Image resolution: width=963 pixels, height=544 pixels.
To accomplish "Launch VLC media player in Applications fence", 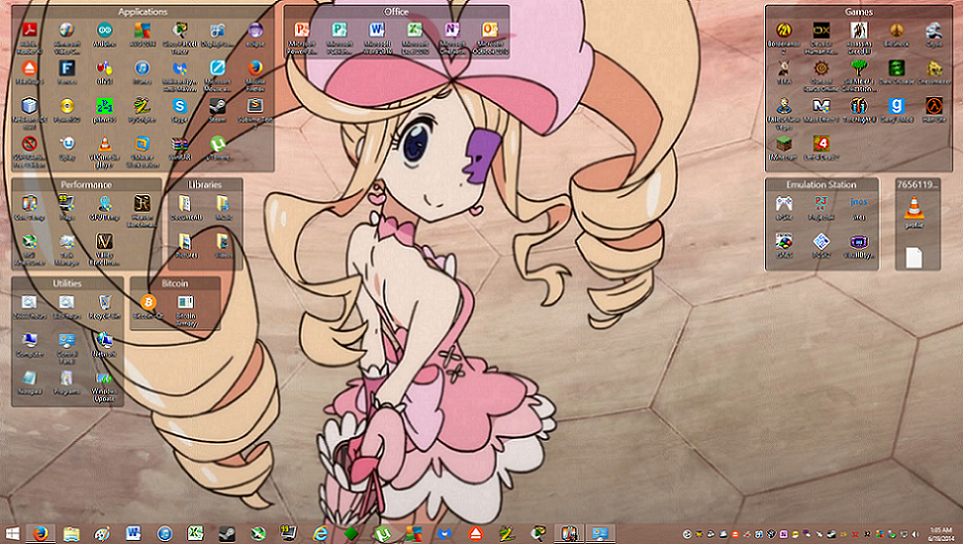I will click(x=104, y=144).
